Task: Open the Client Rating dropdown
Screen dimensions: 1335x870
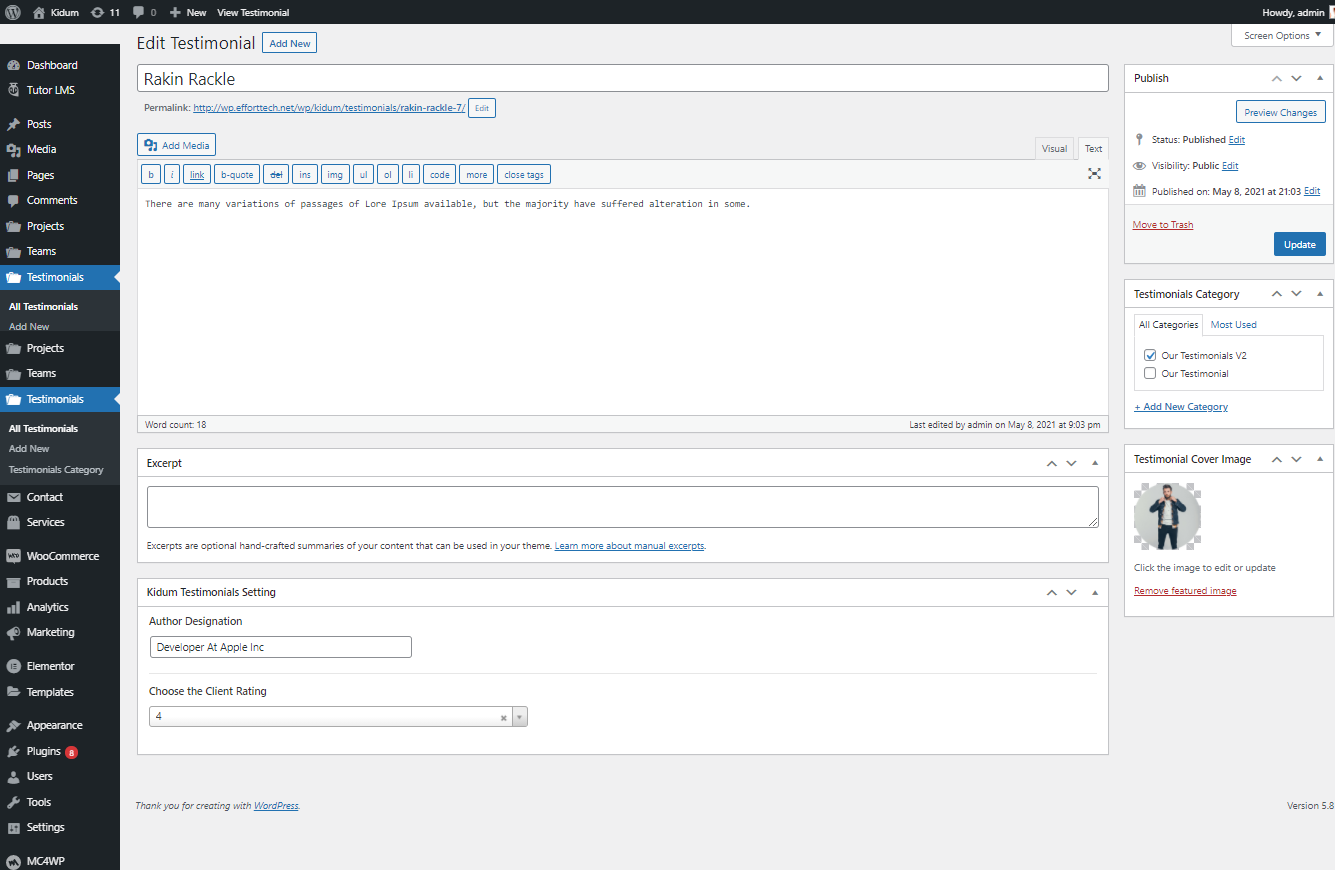Action: coord(338,717)
